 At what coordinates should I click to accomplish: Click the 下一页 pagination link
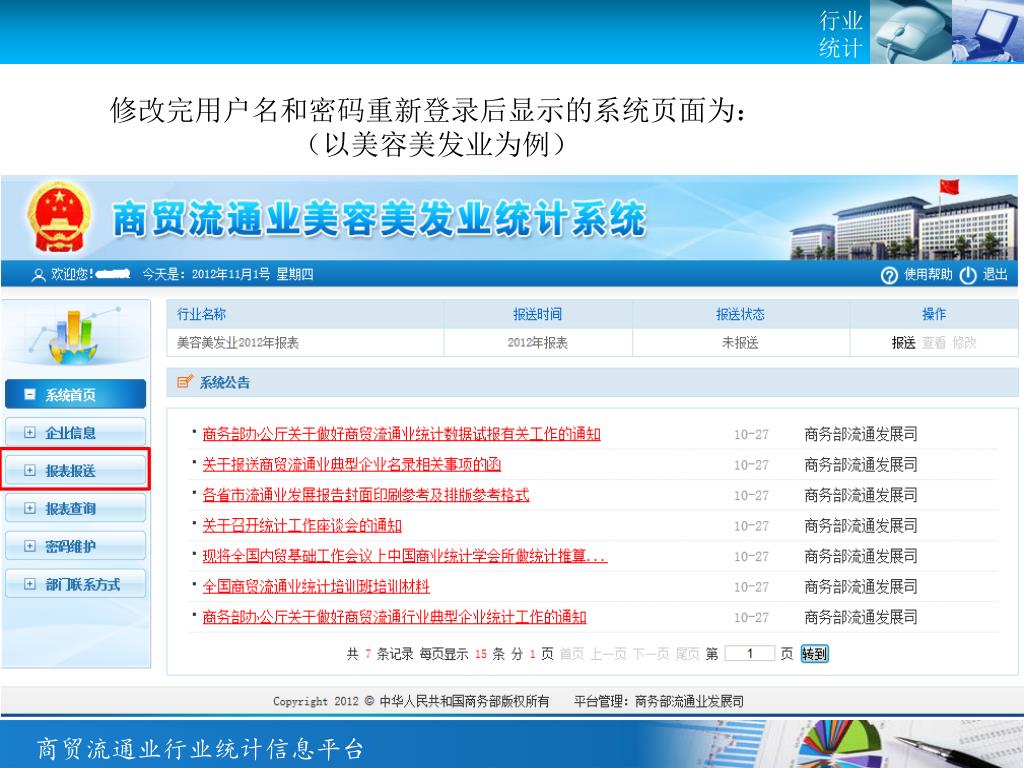point(650,654)
